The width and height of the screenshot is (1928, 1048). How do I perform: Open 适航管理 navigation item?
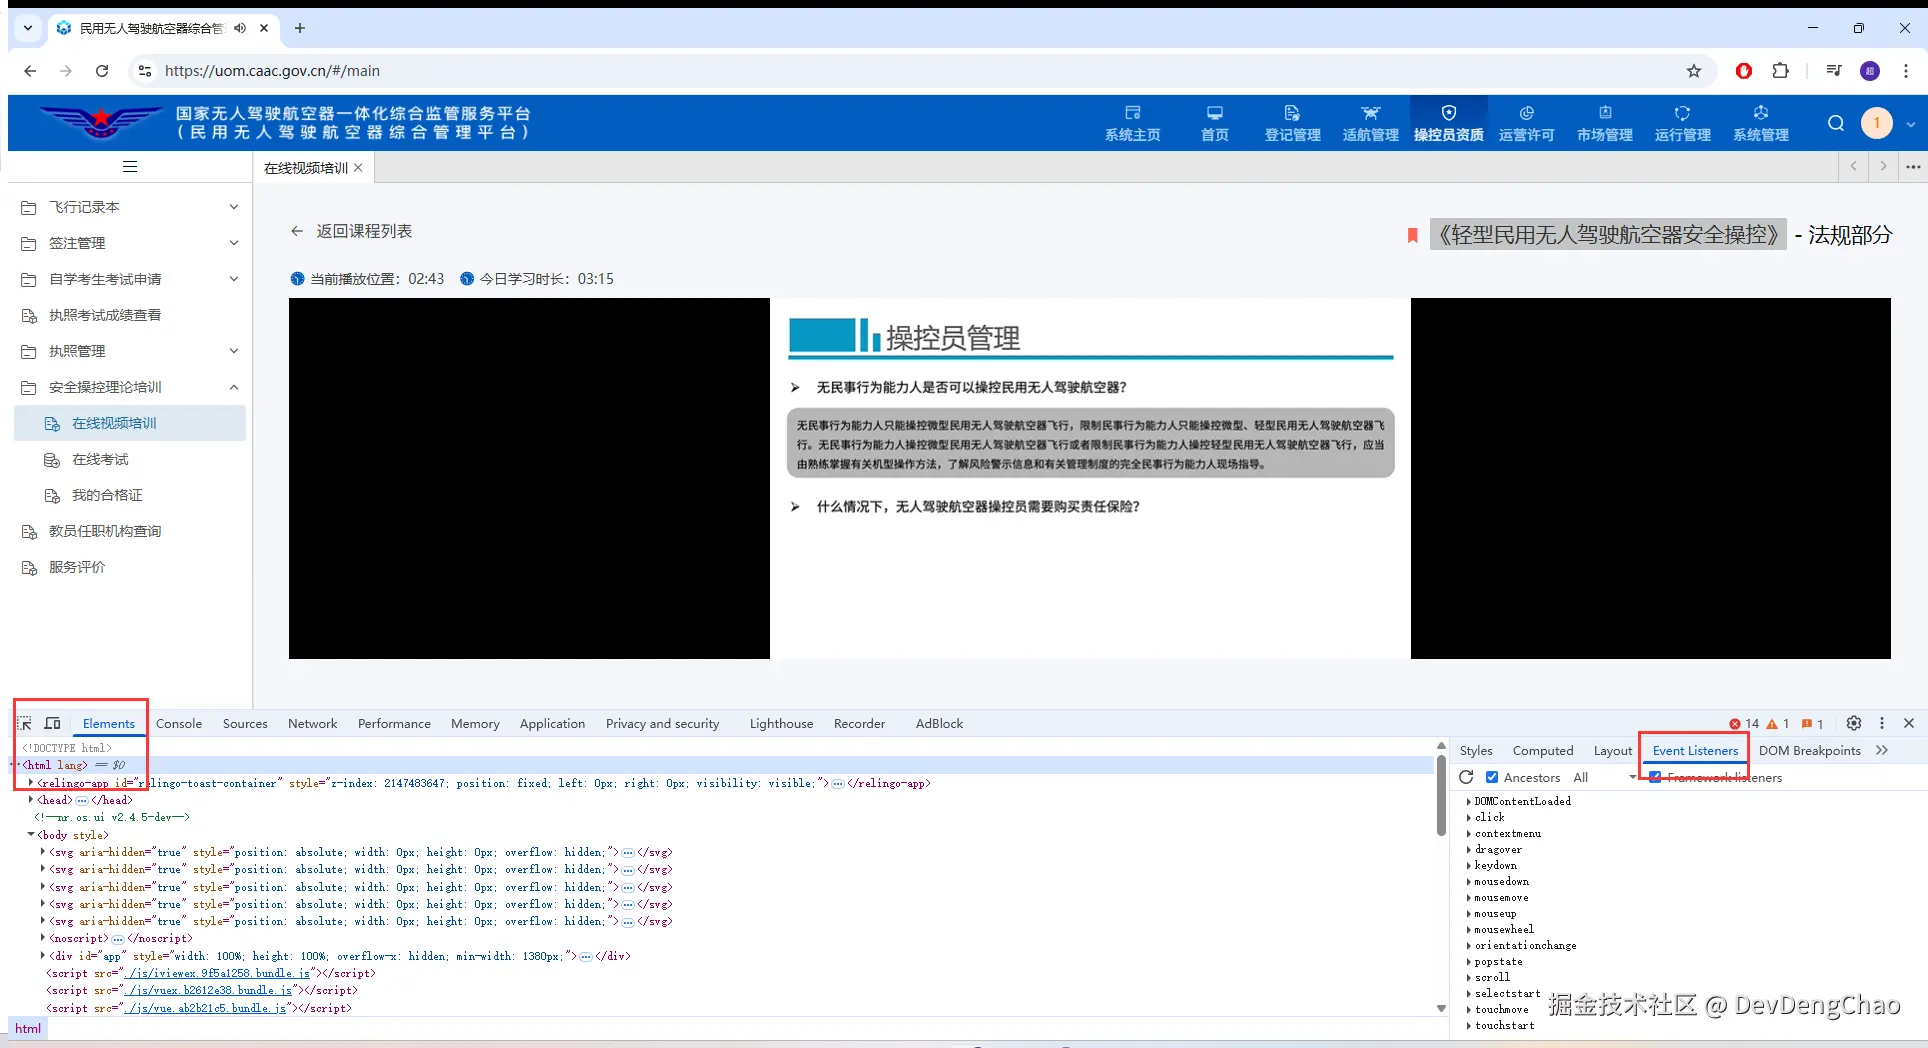pos(1370,123)
